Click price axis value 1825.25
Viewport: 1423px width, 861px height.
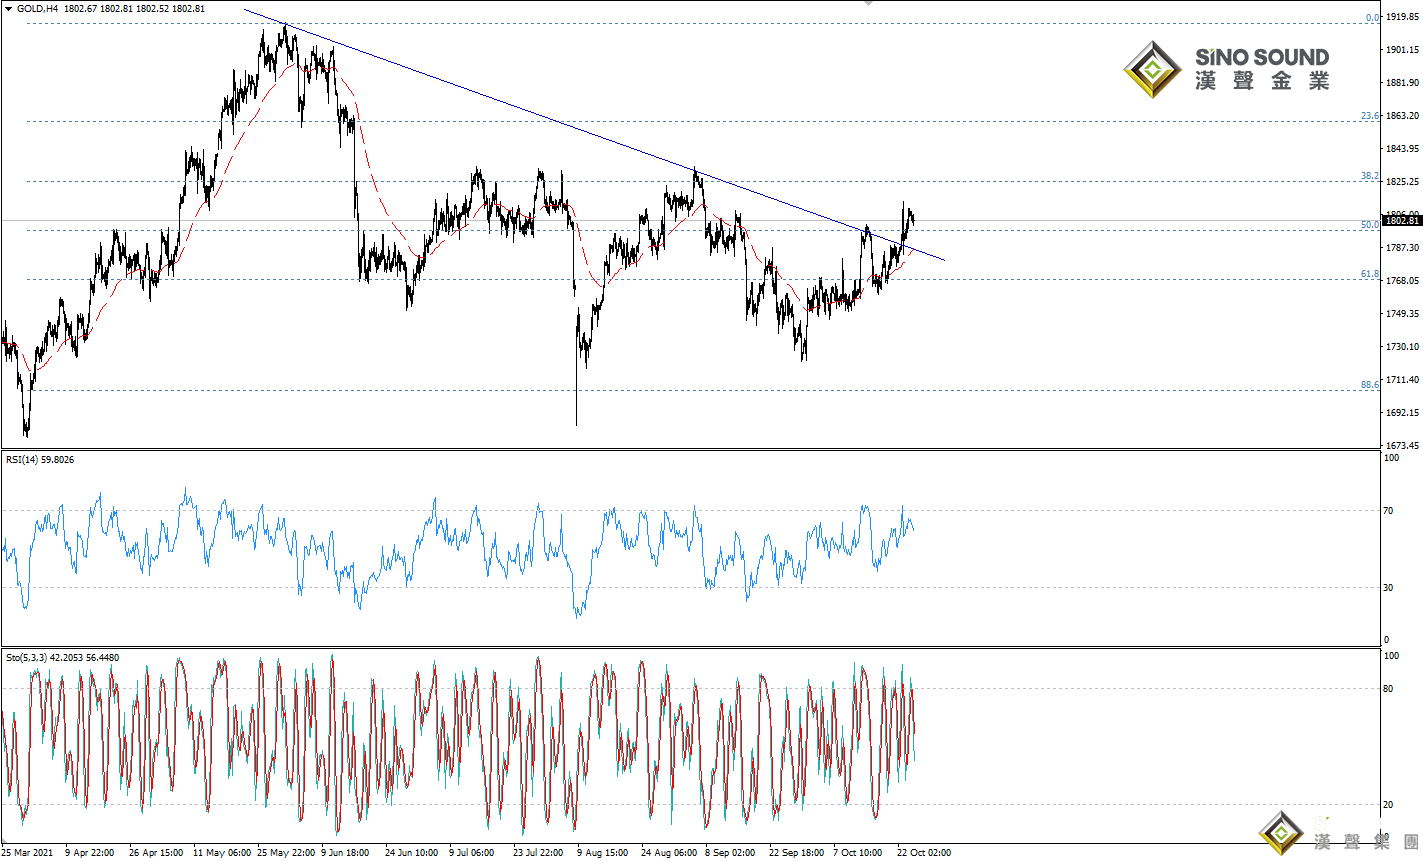coord(1402,182)
